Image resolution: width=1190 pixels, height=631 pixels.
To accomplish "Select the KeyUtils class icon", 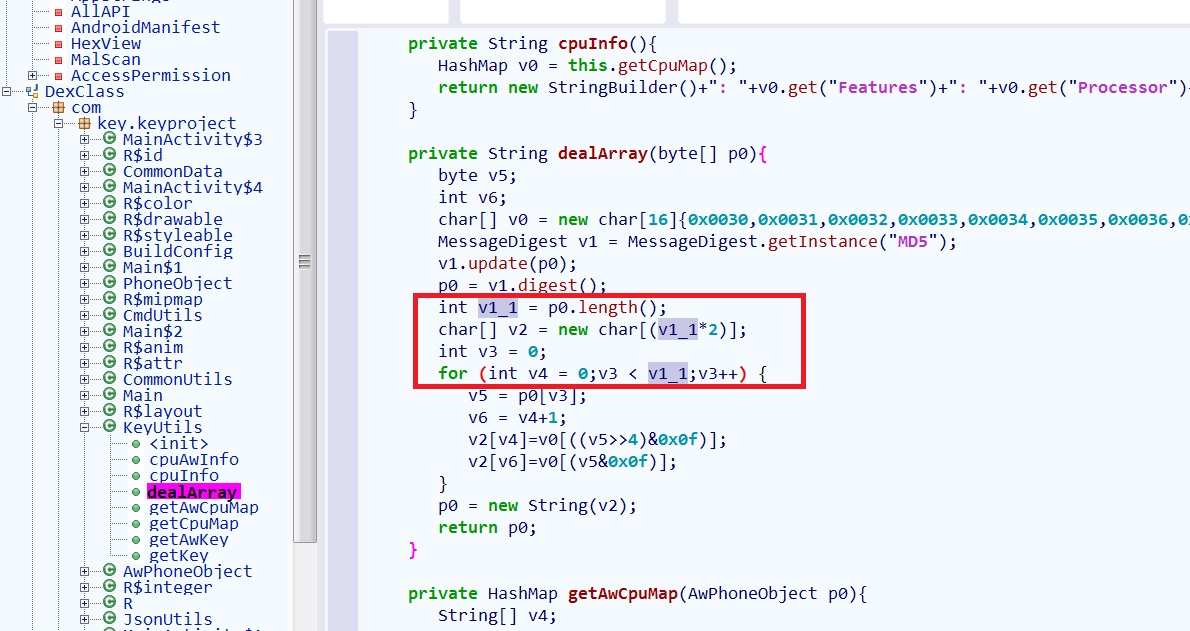I will click(x=109, y=427).
